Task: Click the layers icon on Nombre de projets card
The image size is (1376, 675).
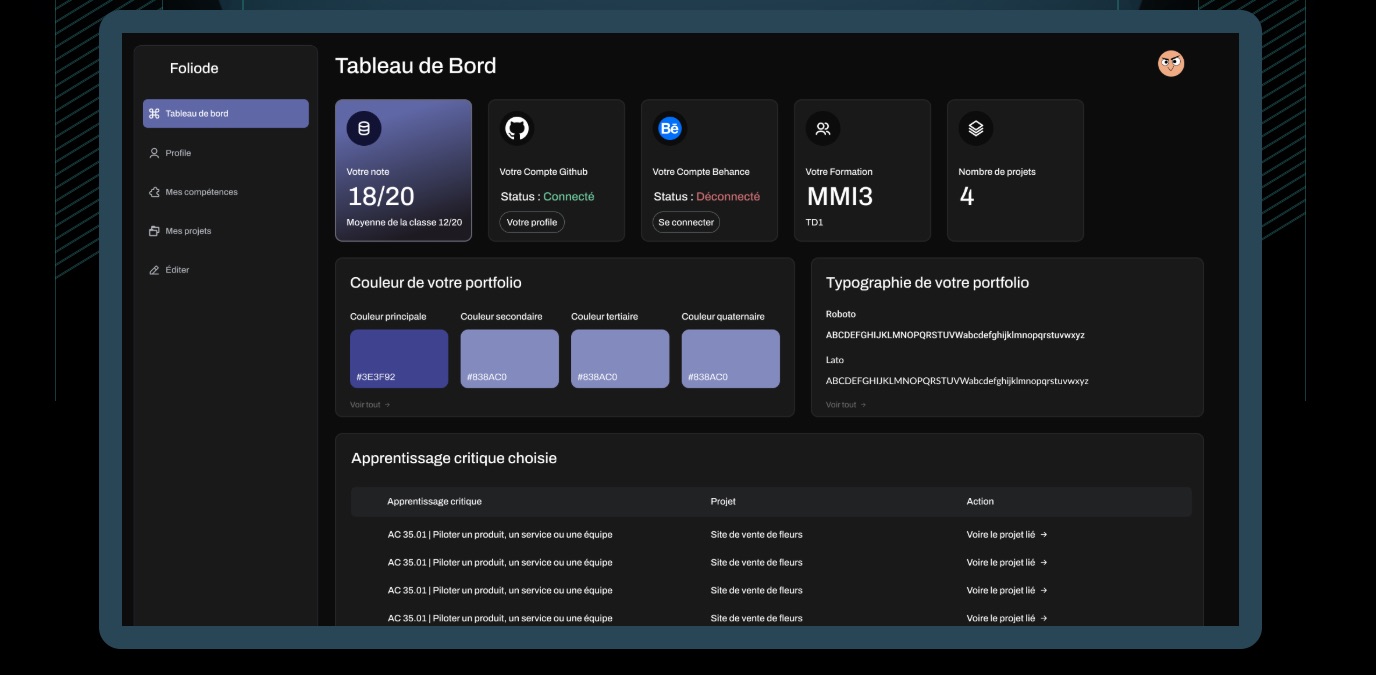Action: click(x=975, y=129)
